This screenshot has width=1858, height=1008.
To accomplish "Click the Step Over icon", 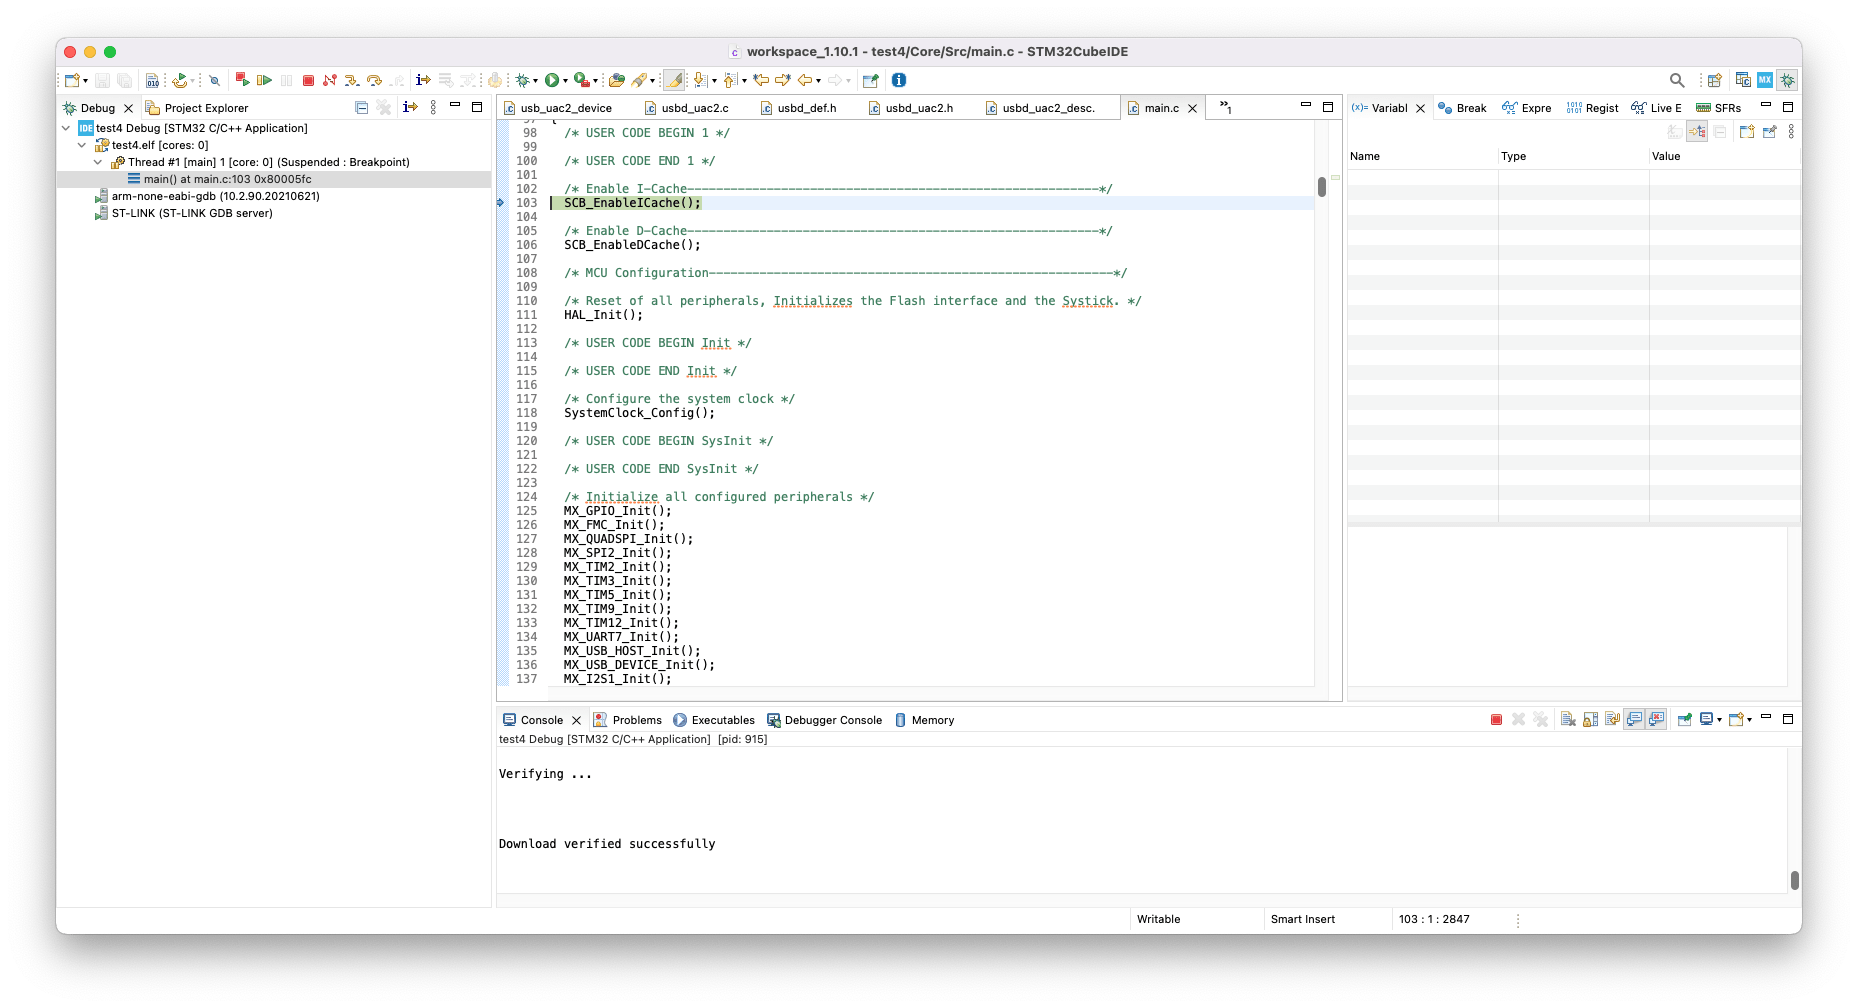I will click(x=374, y=80).
